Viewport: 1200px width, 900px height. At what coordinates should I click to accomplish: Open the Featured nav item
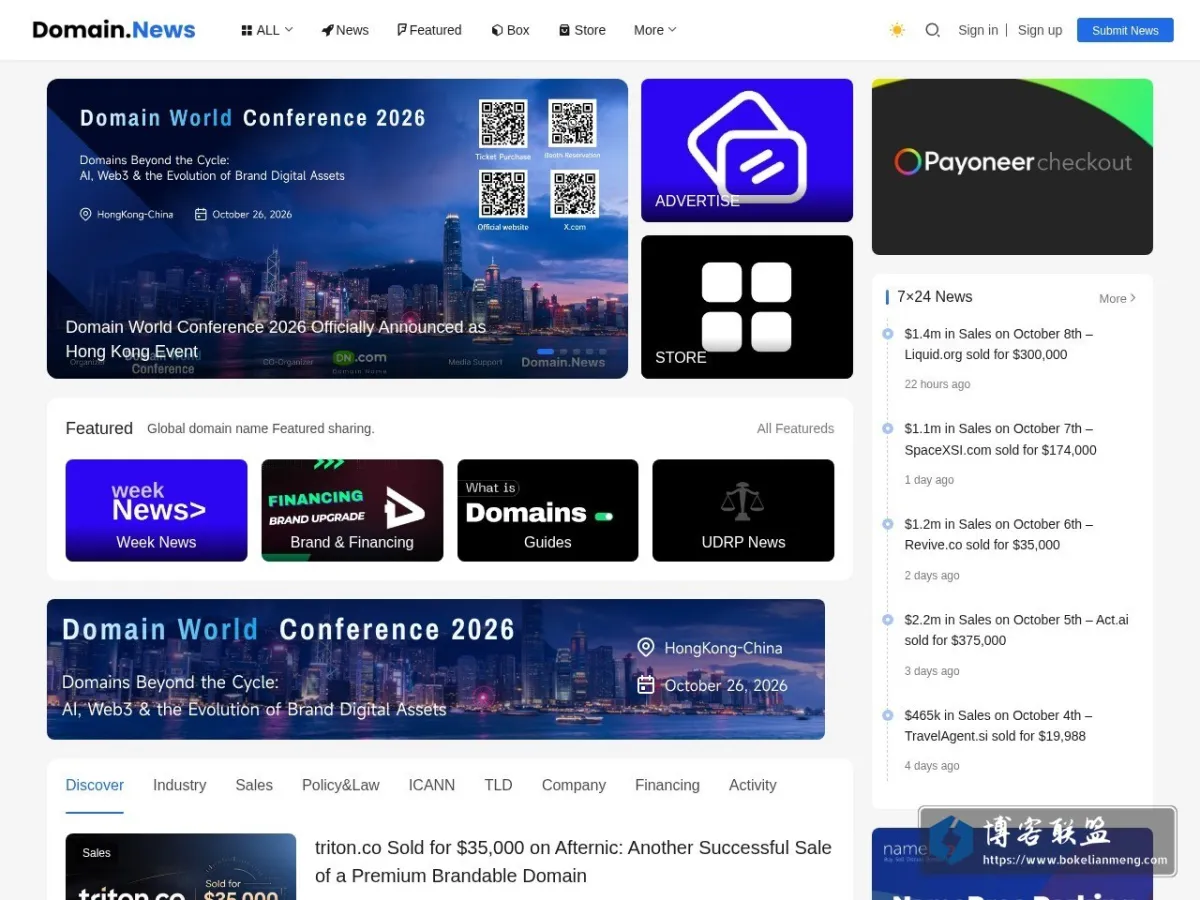point(429,30)
